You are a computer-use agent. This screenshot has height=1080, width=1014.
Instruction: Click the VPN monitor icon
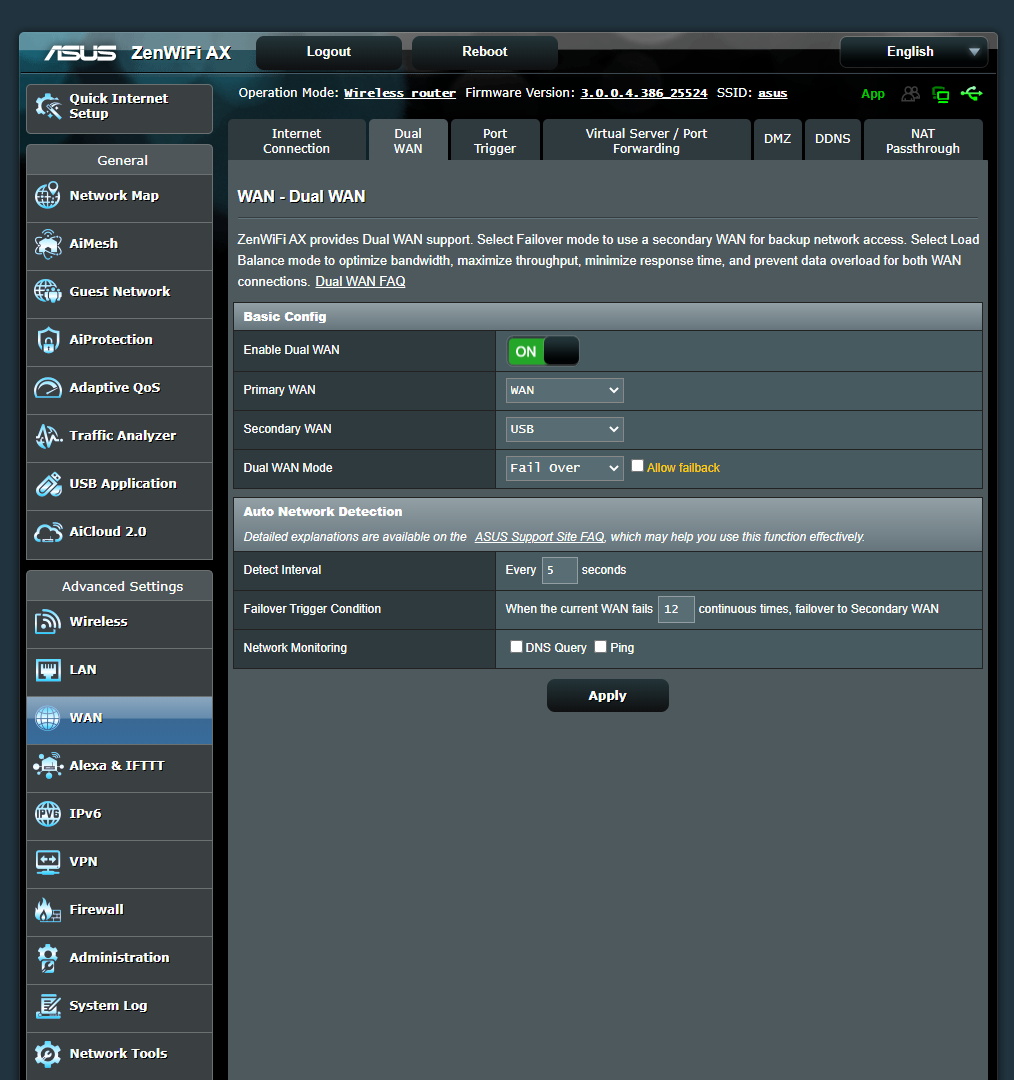[x=48, y=862]
